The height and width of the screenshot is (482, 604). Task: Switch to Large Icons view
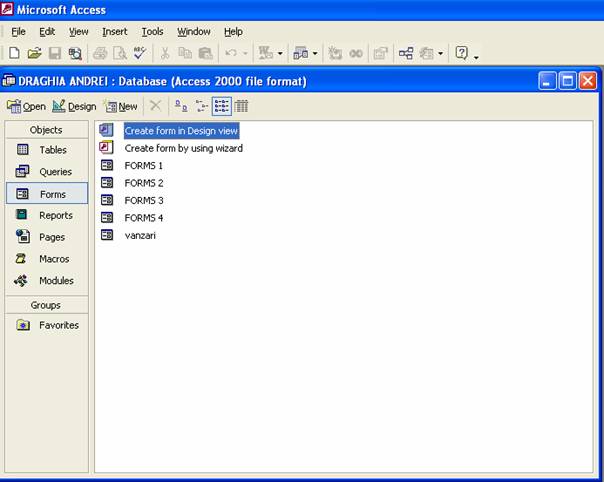tap(181, 106)
